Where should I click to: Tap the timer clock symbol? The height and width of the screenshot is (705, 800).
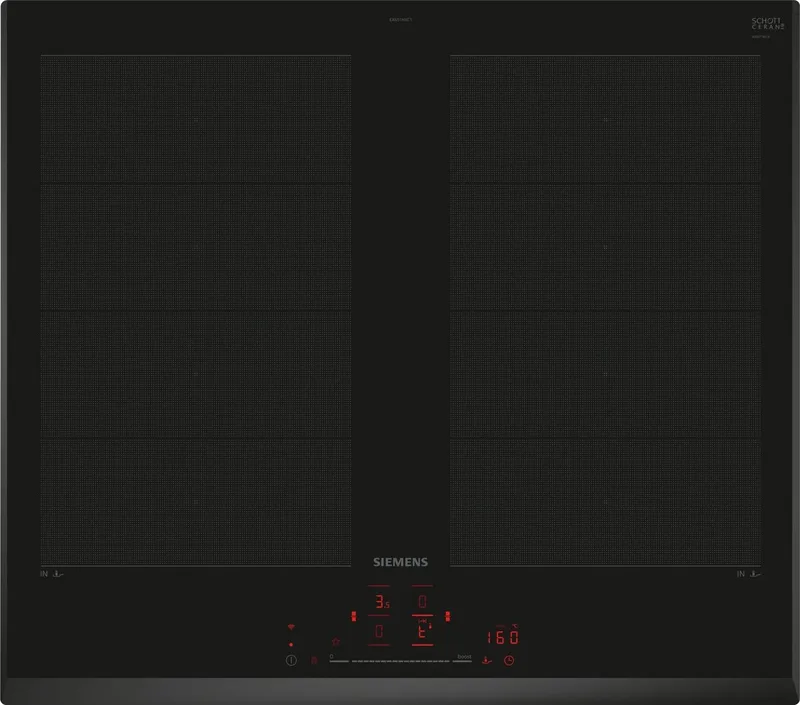tap(509, 660)
